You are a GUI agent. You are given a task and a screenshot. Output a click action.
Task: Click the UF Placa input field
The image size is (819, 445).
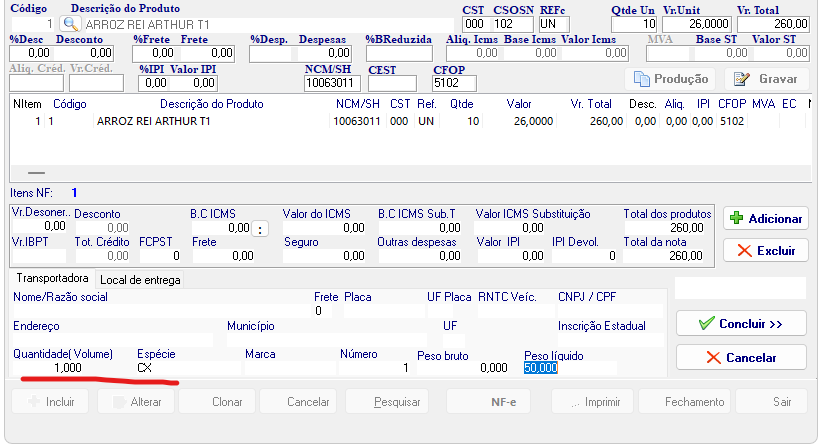[x=440, y=311]
